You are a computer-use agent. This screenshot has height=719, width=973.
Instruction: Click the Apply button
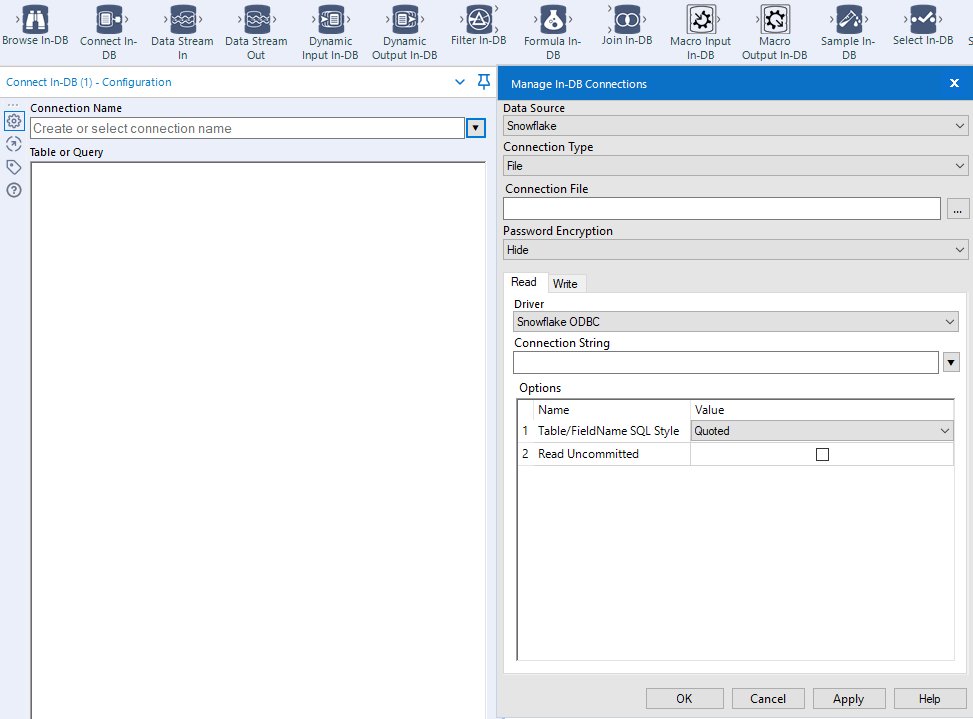point(848,699)
